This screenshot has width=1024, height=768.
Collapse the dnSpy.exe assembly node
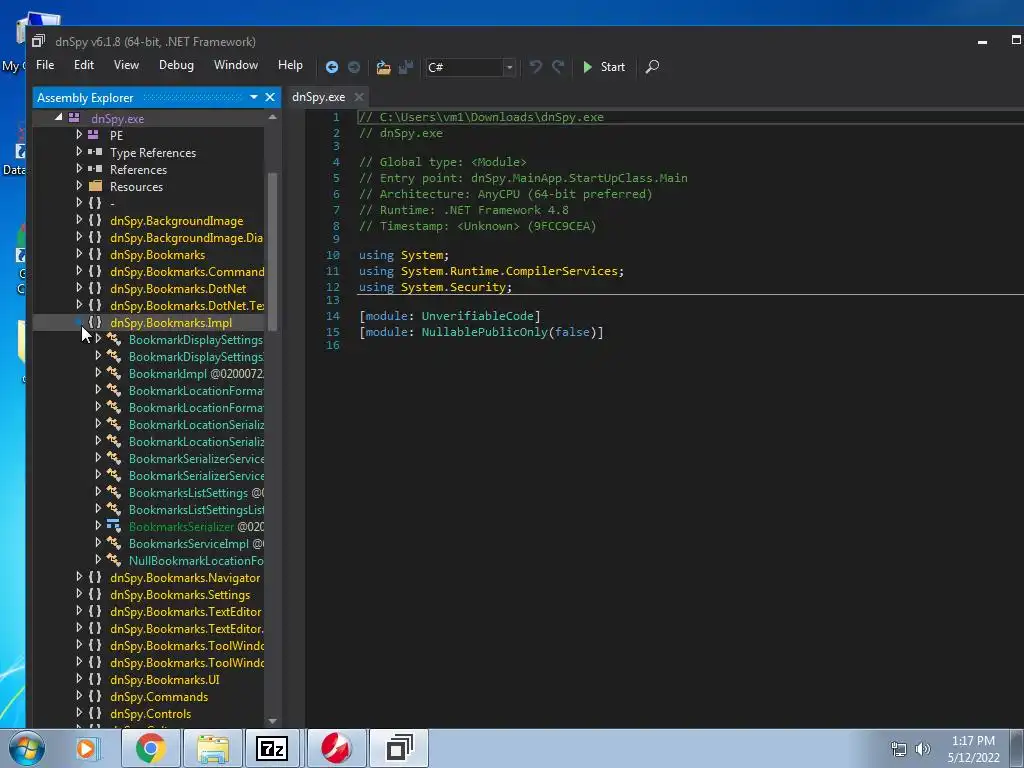[59, 118]
